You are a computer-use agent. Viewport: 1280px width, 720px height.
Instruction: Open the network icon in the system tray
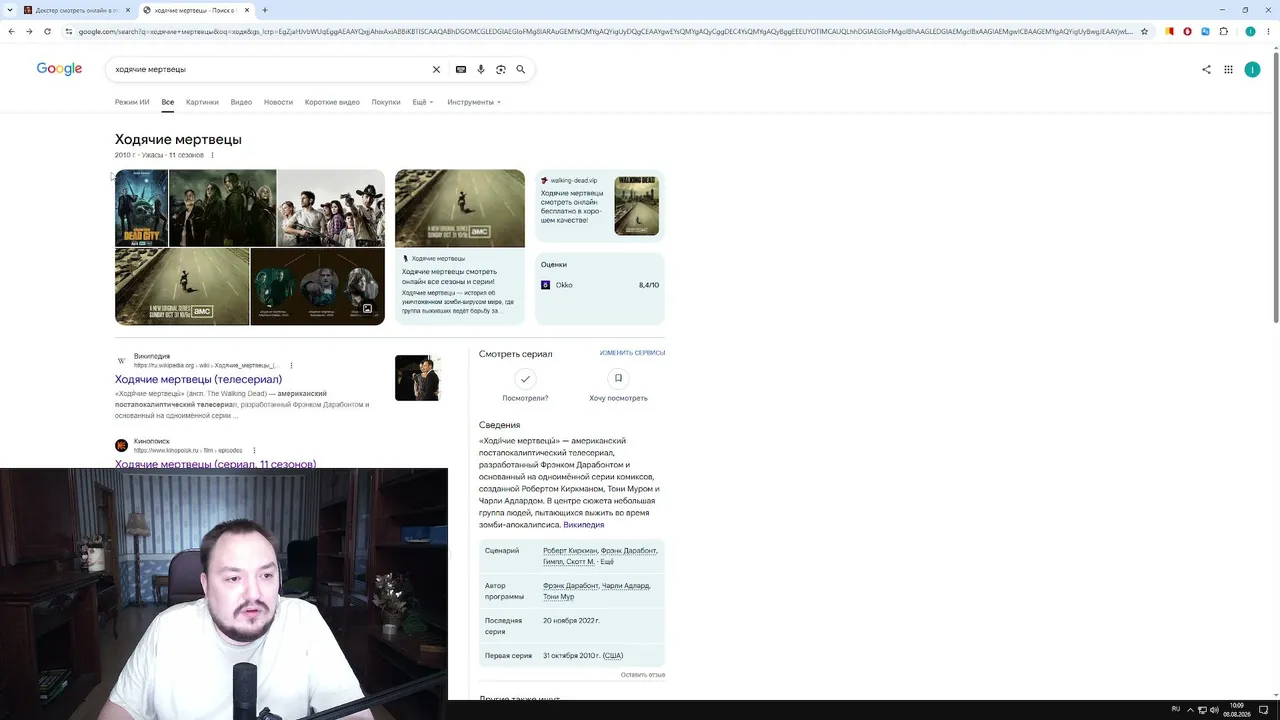pyautogui.click(x=1201, y=710)
